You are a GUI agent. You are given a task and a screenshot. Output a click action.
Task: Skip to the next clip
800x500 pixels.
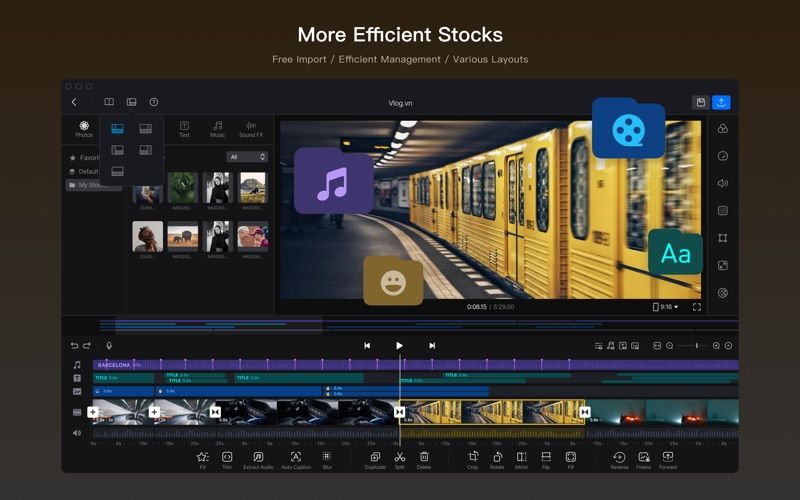tap(432, 345)
